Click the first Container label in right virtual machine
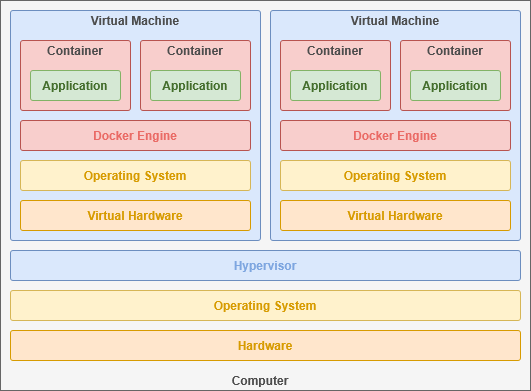This screenshot has width=531, height=391. pos(335,50)
